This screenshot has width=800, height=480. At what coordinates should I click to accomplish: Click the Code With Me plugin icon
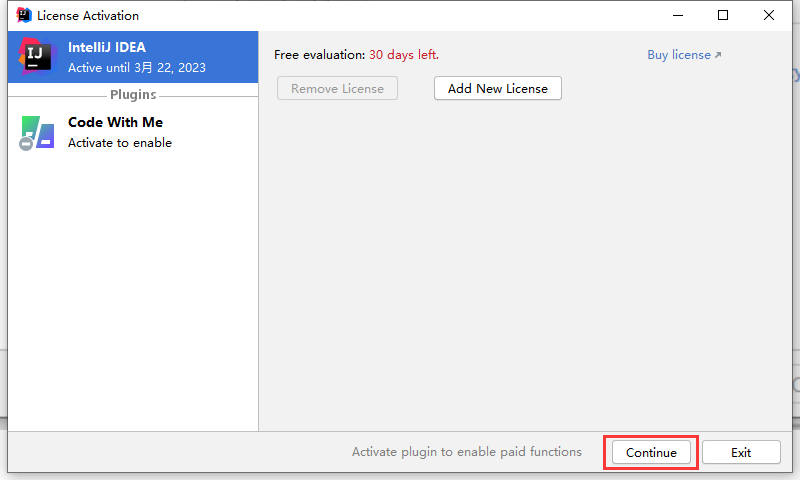(x=37, y=133)
